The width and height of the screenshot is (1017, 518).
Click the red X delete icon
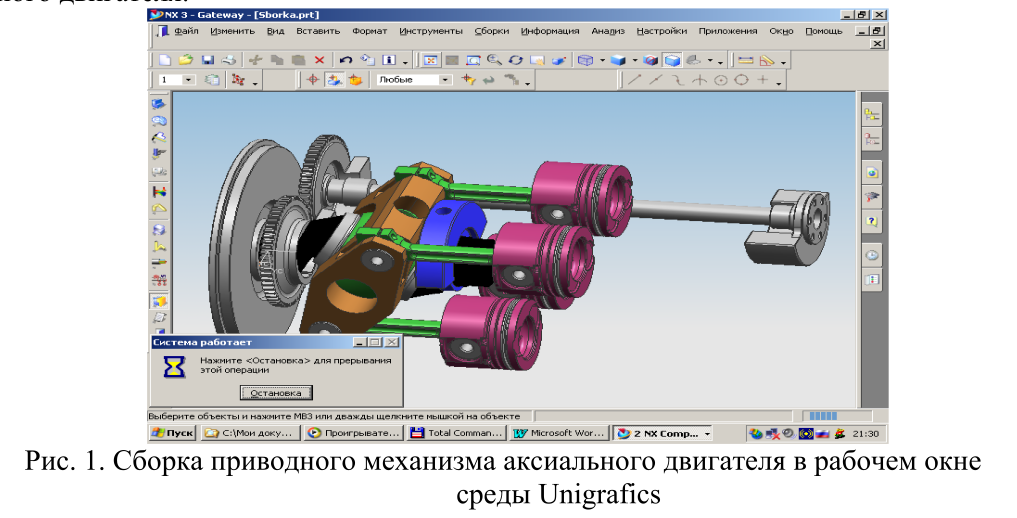coord(319,60)
